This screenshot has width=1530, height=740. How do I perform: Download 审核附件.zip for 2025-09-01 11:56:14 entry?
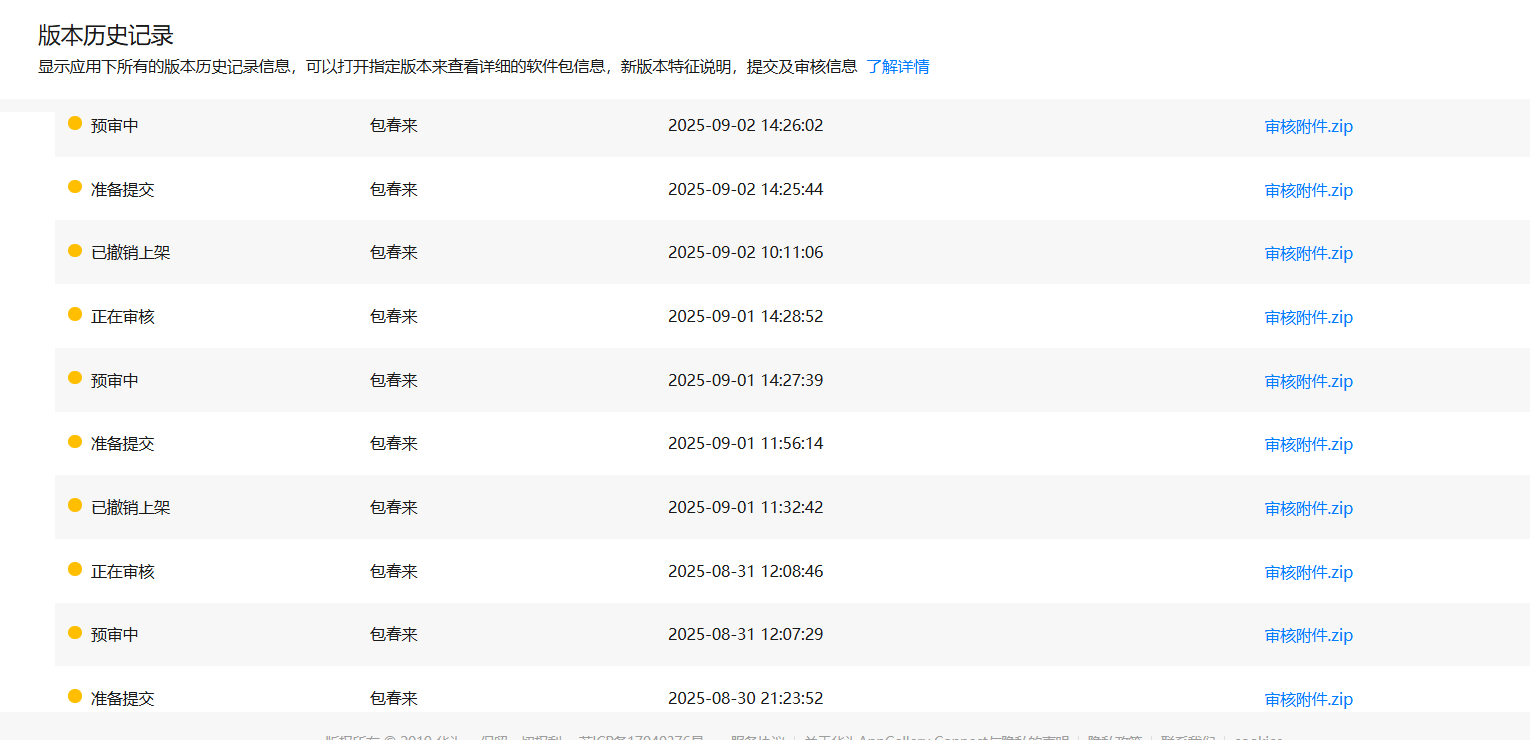coord(1308,445)
